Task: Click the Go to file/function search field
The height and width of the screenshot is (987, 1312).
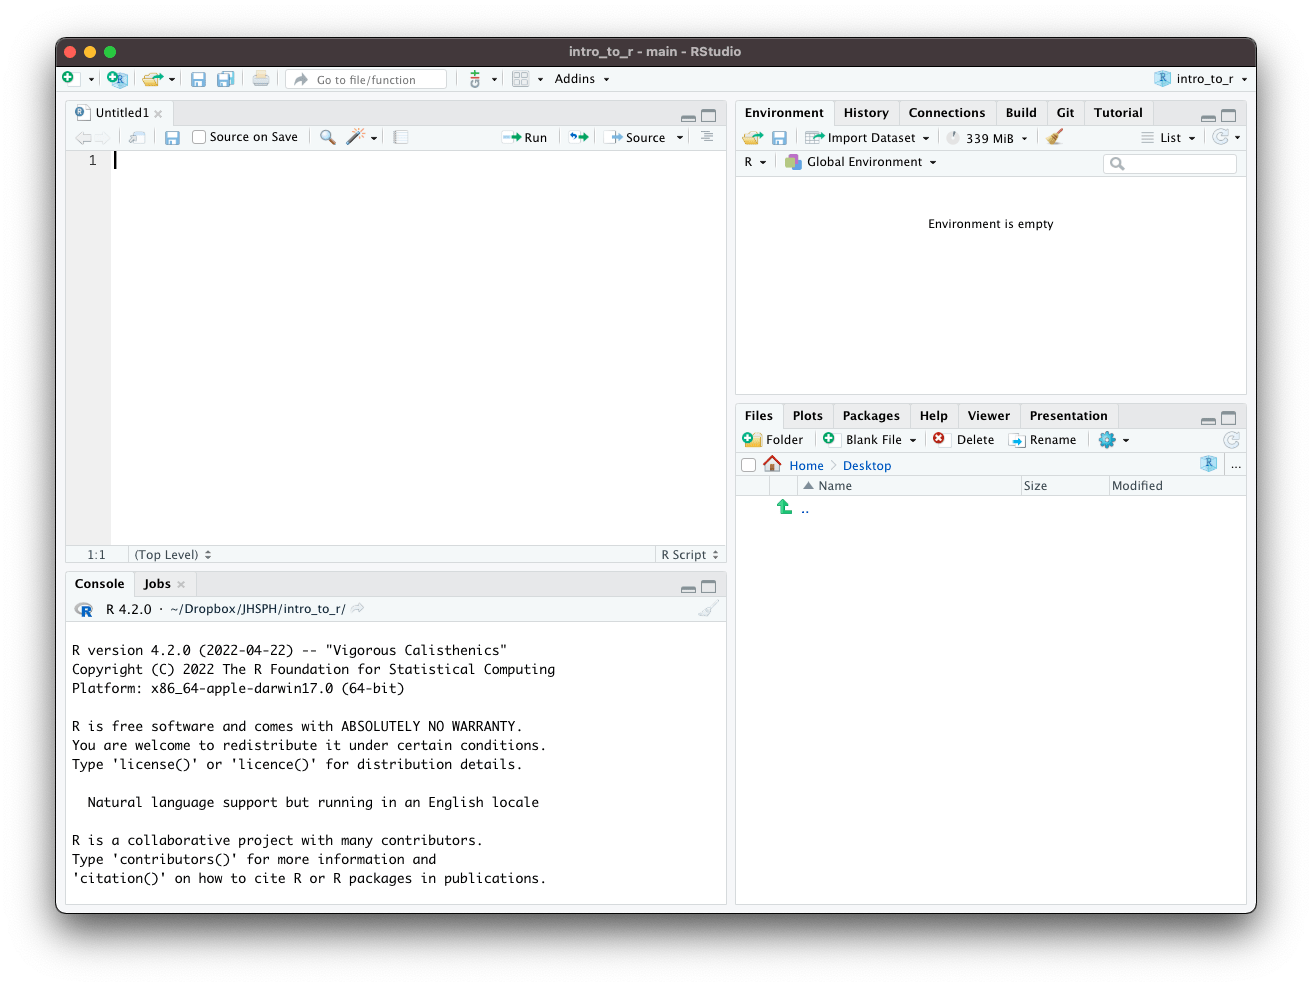Action: point(365,78)
